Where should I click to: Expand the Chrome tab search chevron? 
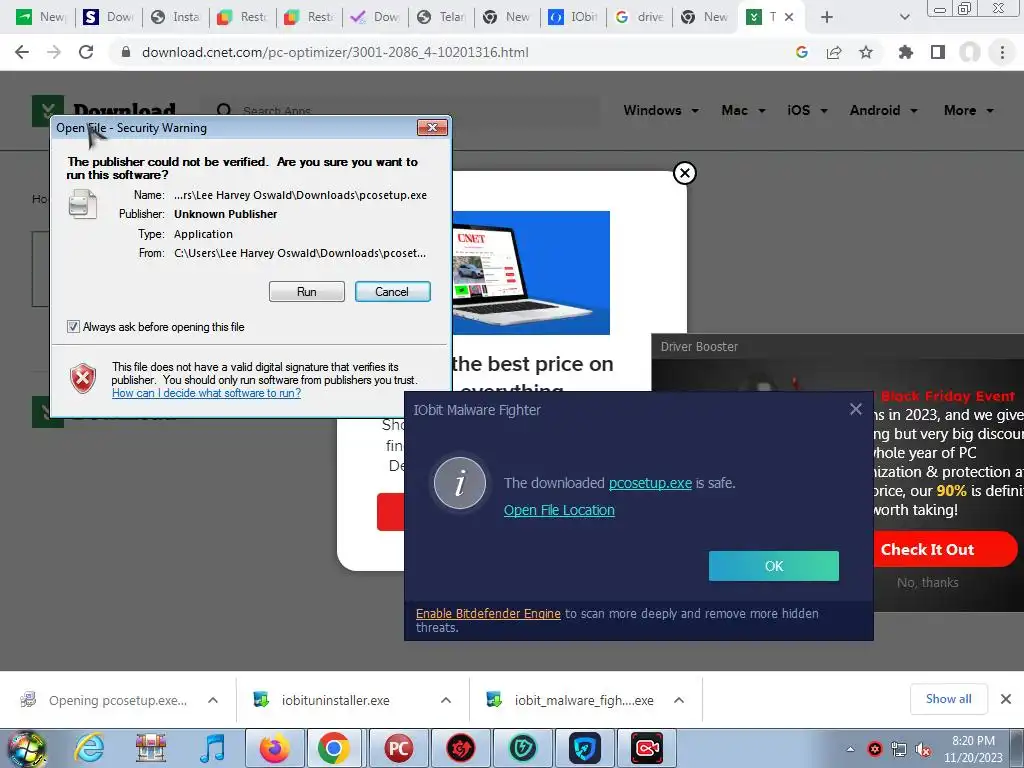coord(904,17)
